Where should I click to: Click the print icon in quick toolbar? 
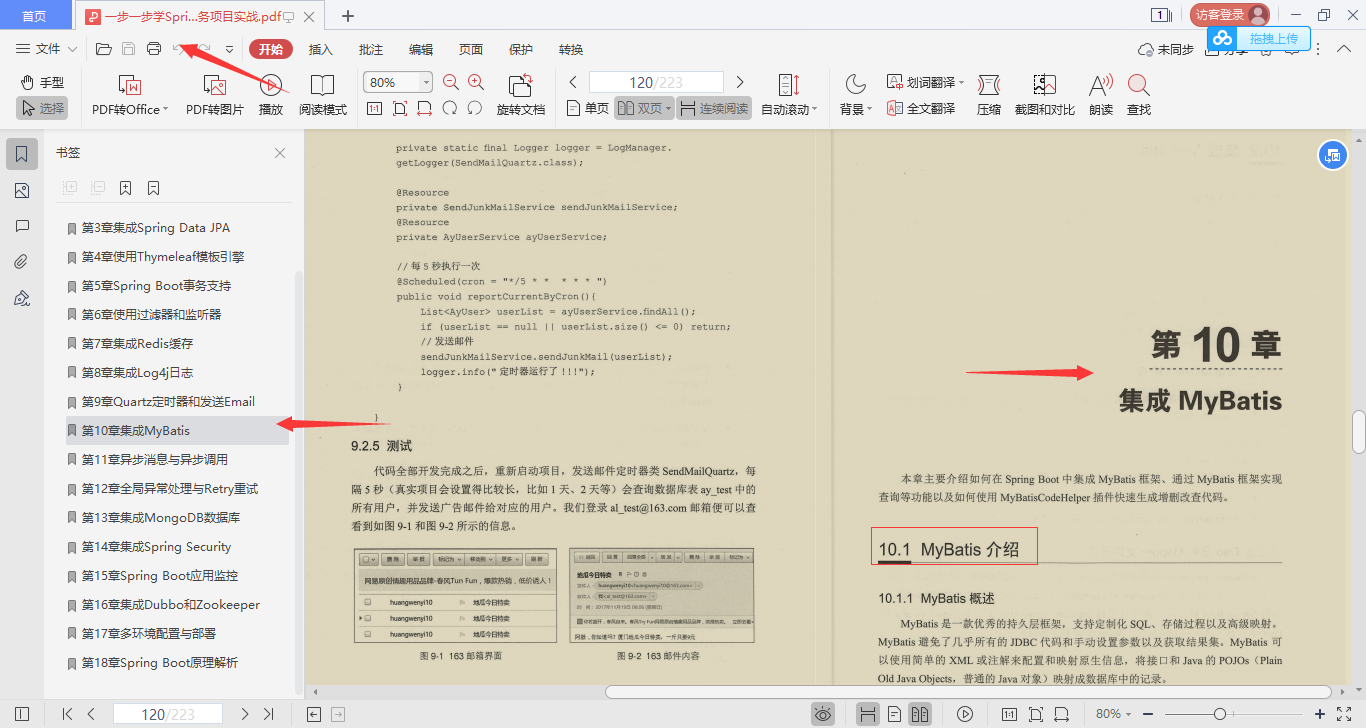pyautogui.click(x=154, y=49)
